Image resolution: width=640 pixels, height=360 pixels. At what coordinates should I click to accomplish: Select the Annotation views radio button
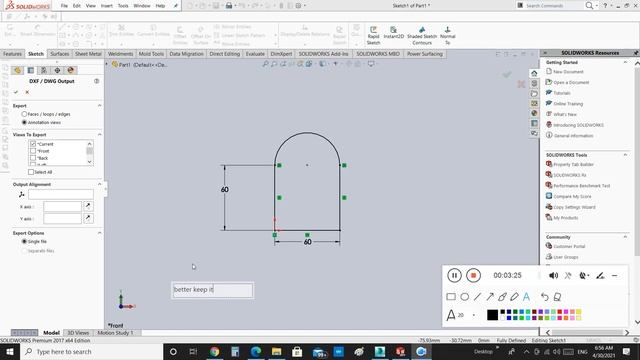pos(24,122)
